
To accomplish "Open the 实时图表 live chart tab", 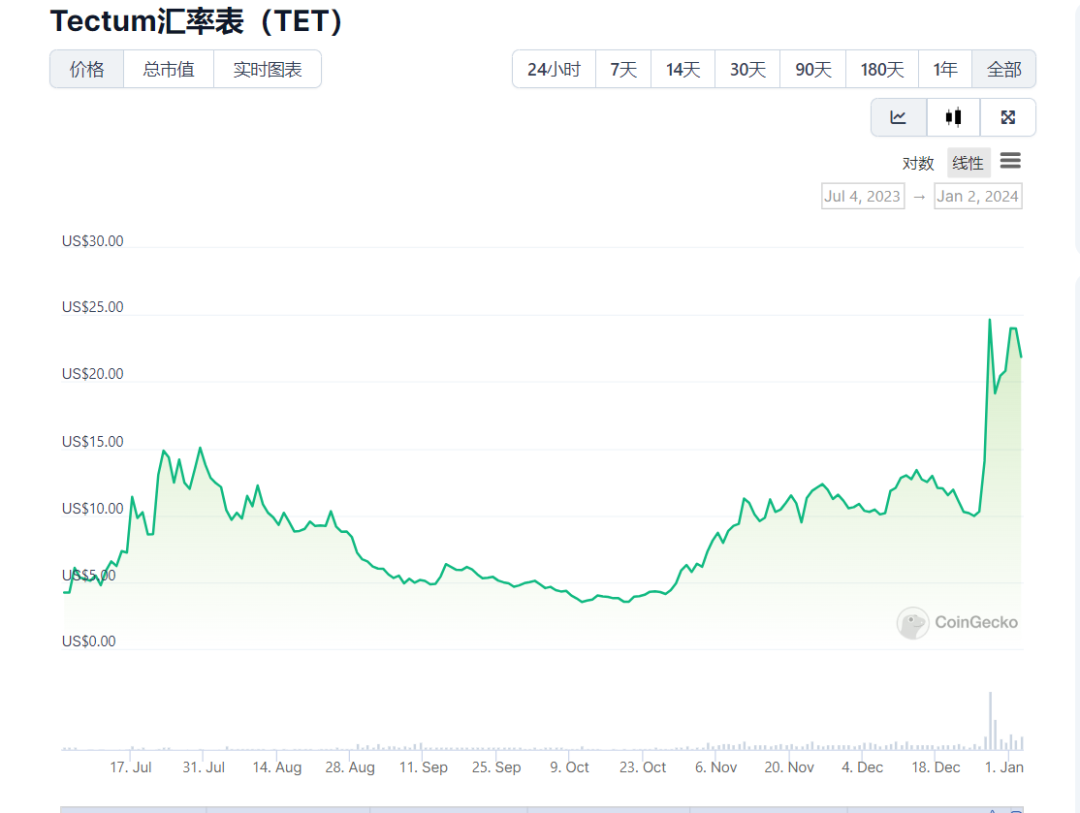I will pyautogui.click(x=267, y=69).
